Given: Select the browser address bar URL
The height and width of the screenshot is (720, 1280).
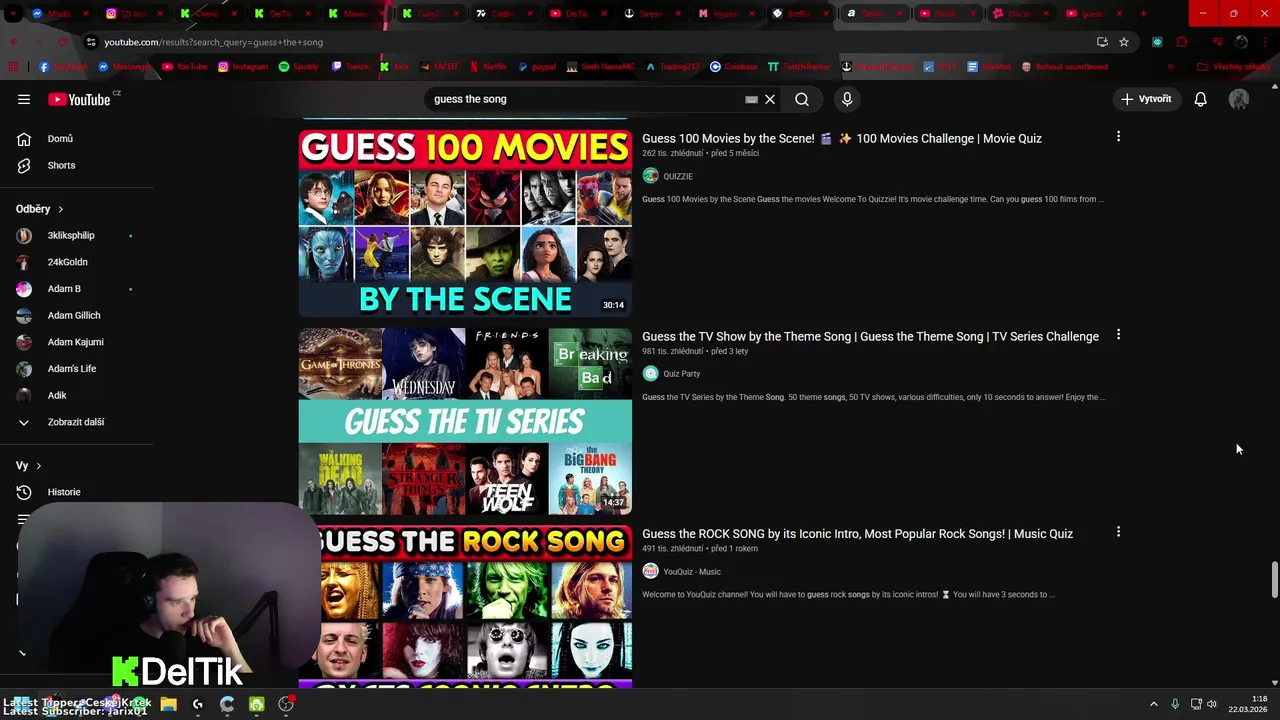Looking at the screenshot, I should (x=213, y=42).
